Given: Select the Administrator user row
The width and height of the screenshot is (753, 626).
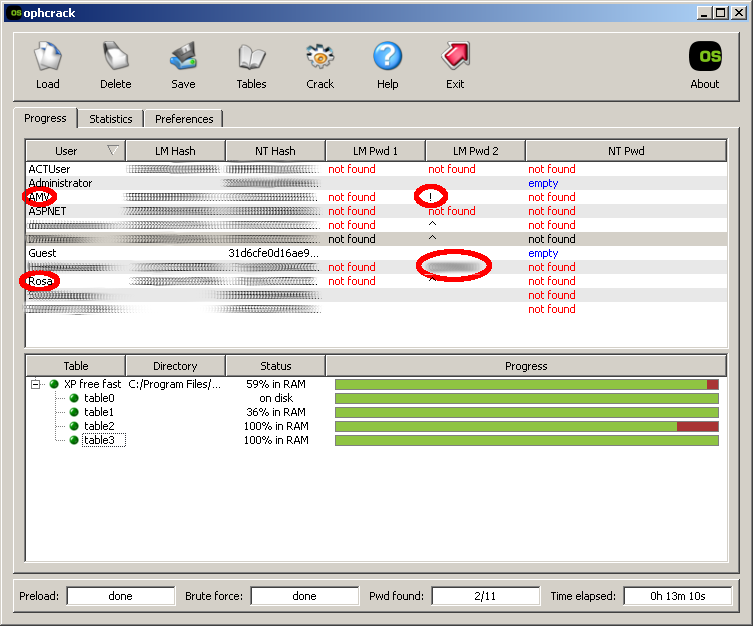Looking at the screenshot, I should 376,183.
